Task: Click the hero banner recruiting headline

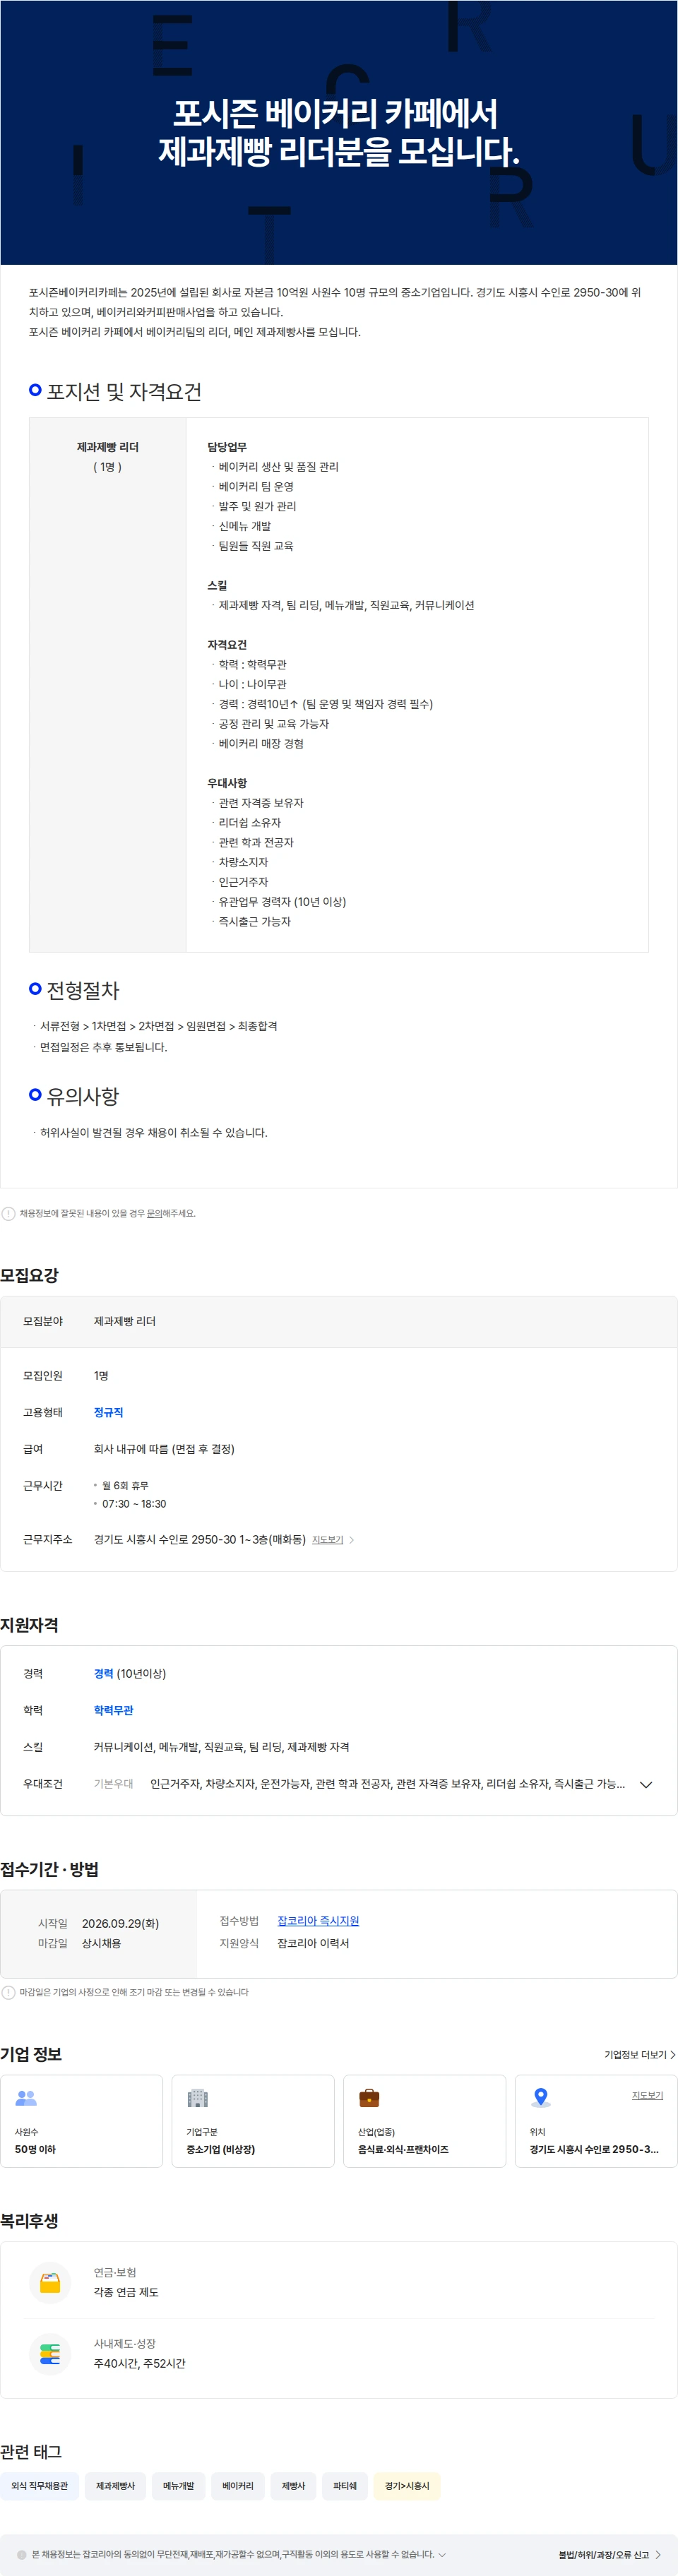Action: coord(338,132)
